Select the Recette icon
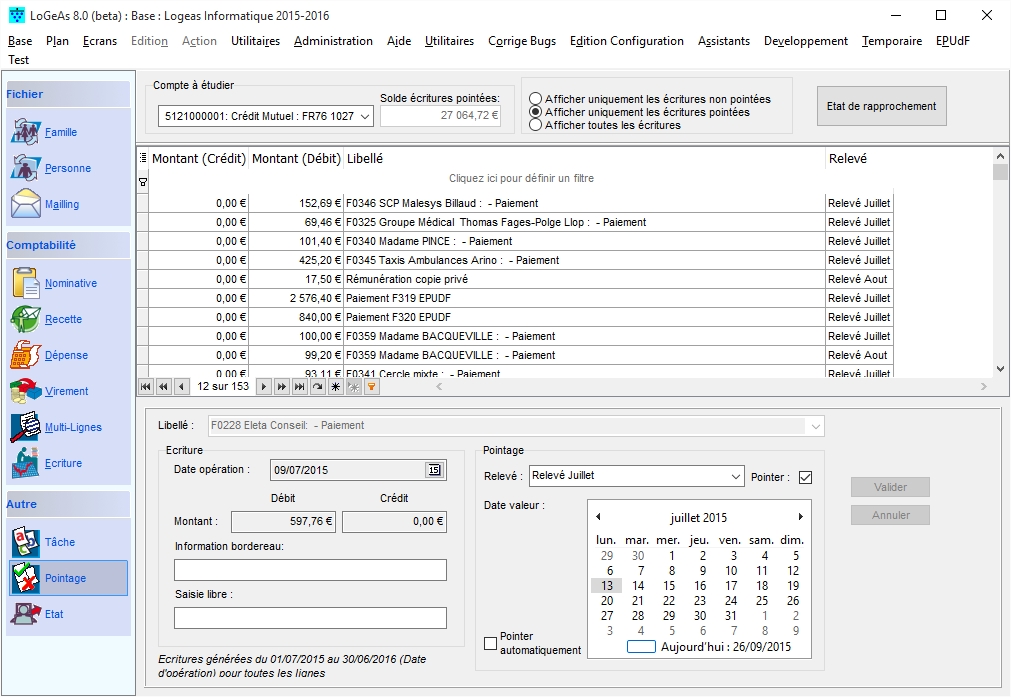 coord(26,319)
